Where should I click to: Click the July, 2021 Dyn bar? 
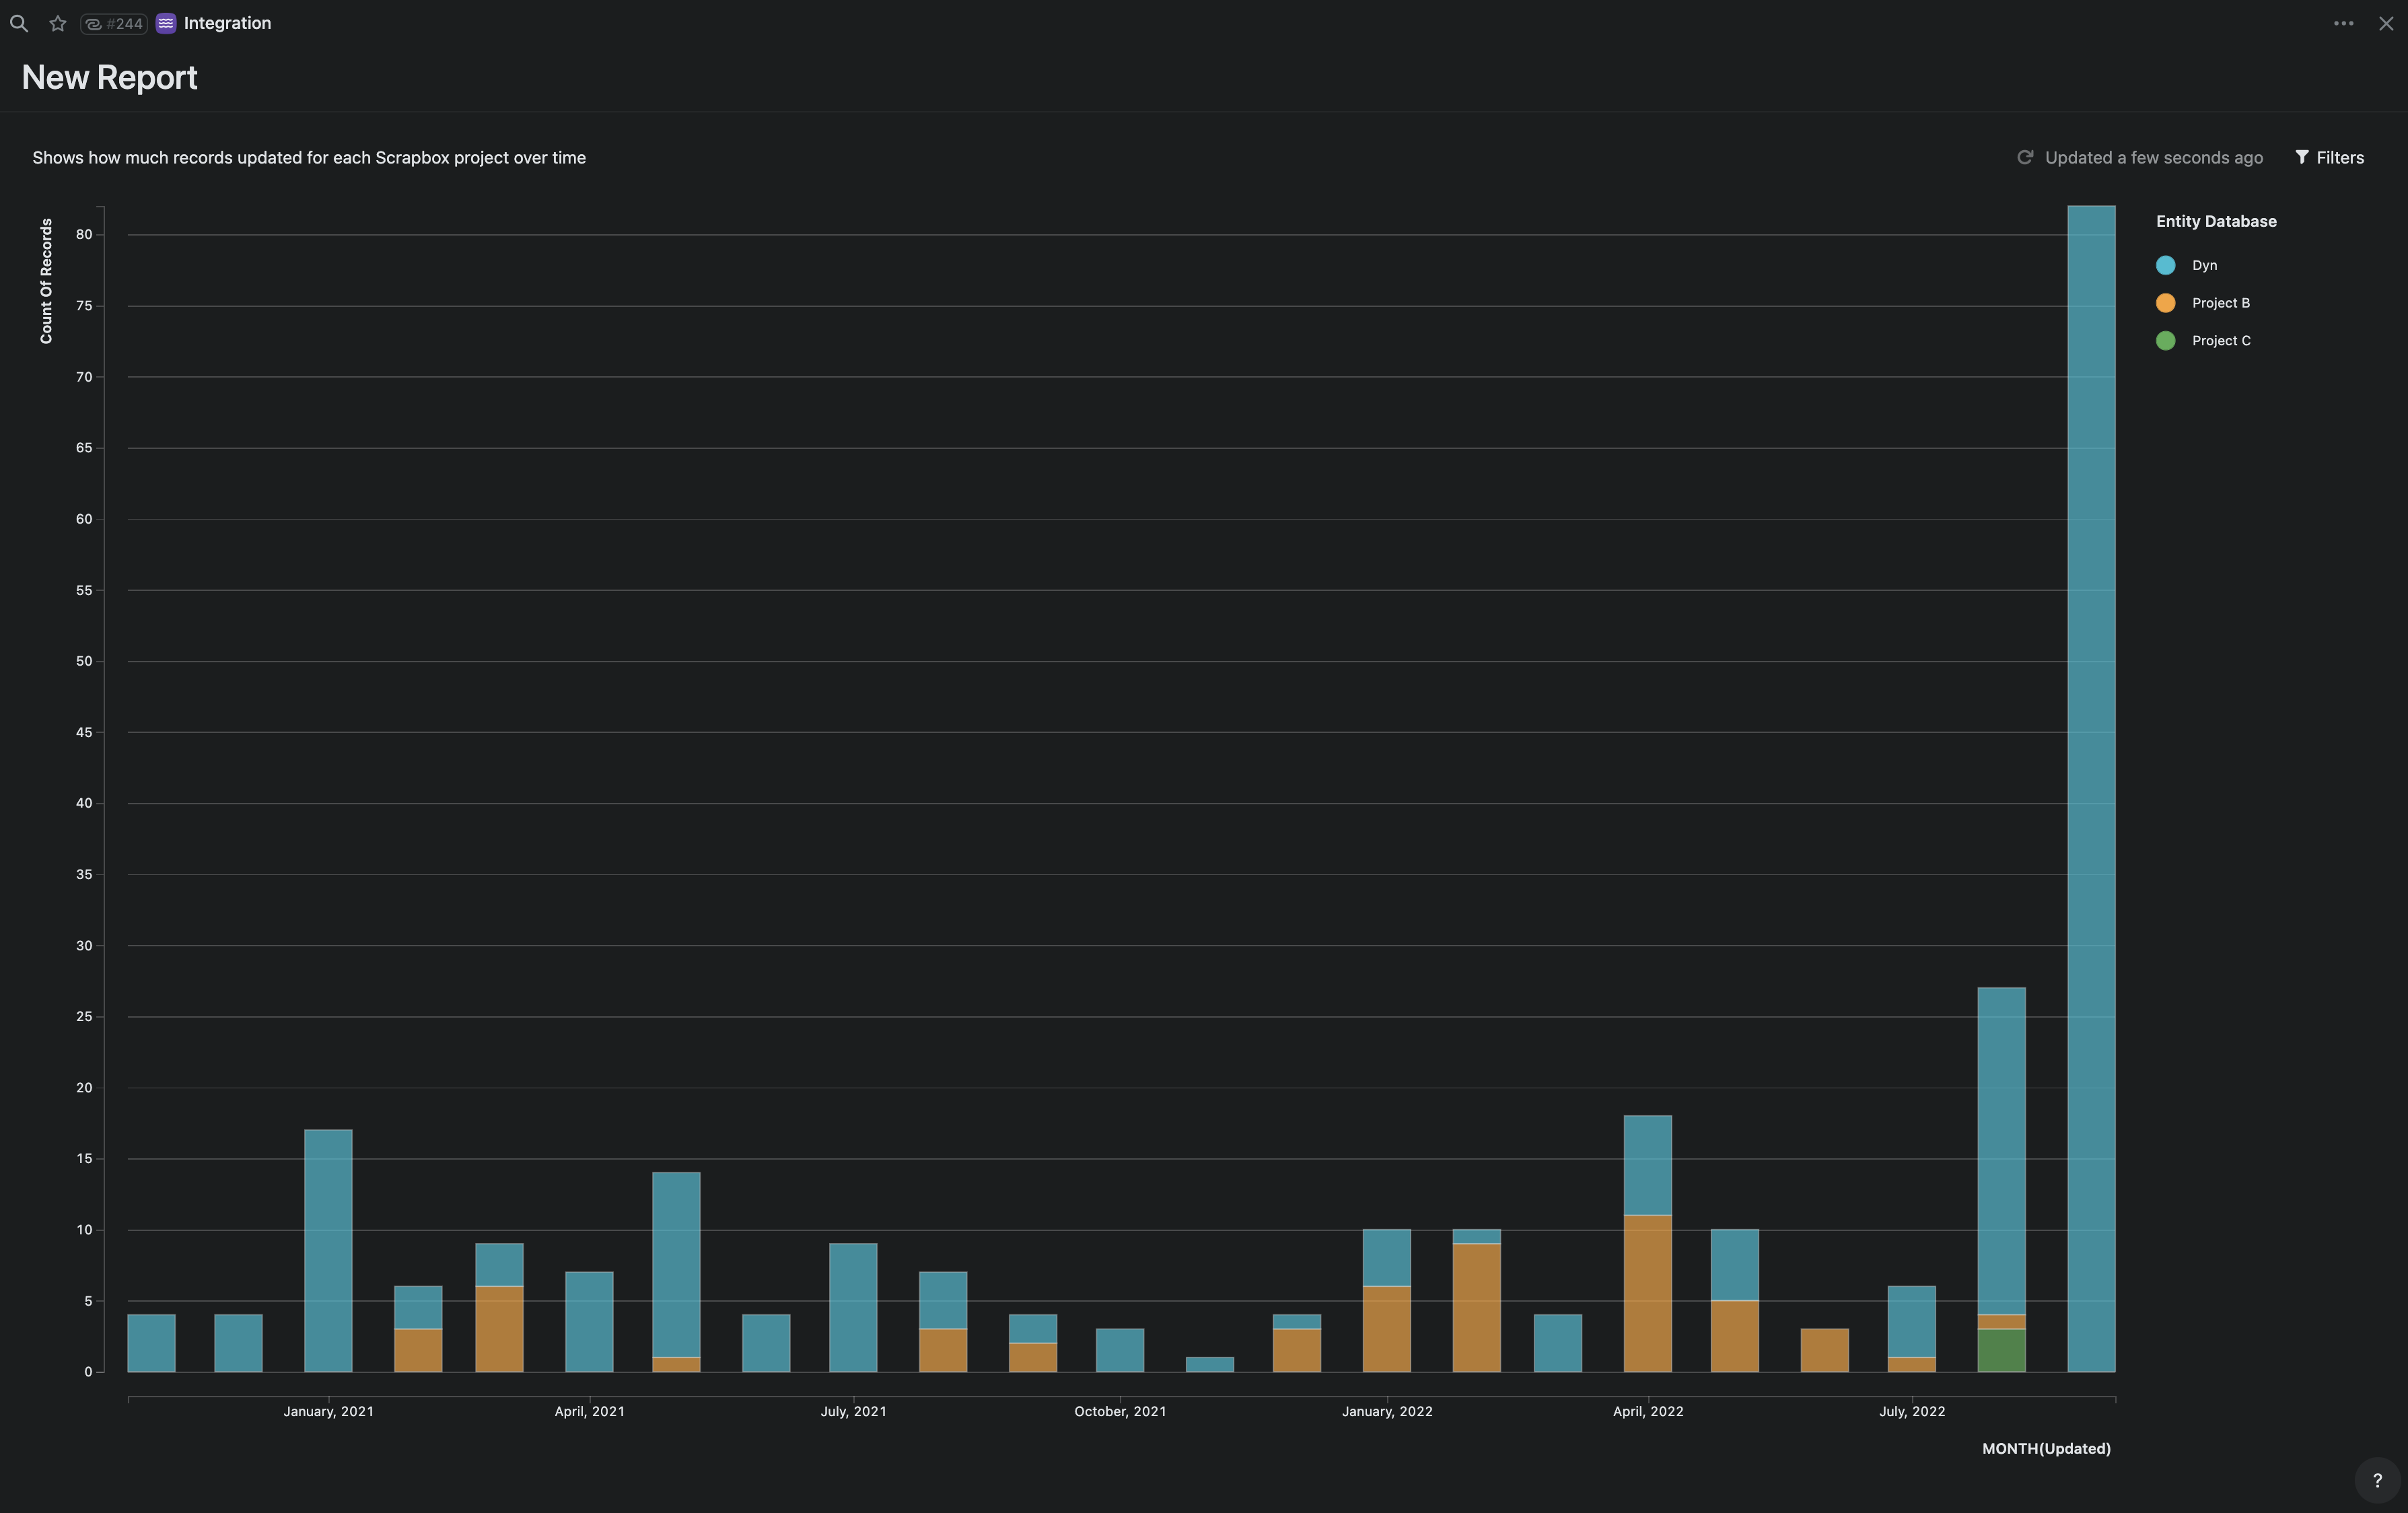[x=853, y=1307]
